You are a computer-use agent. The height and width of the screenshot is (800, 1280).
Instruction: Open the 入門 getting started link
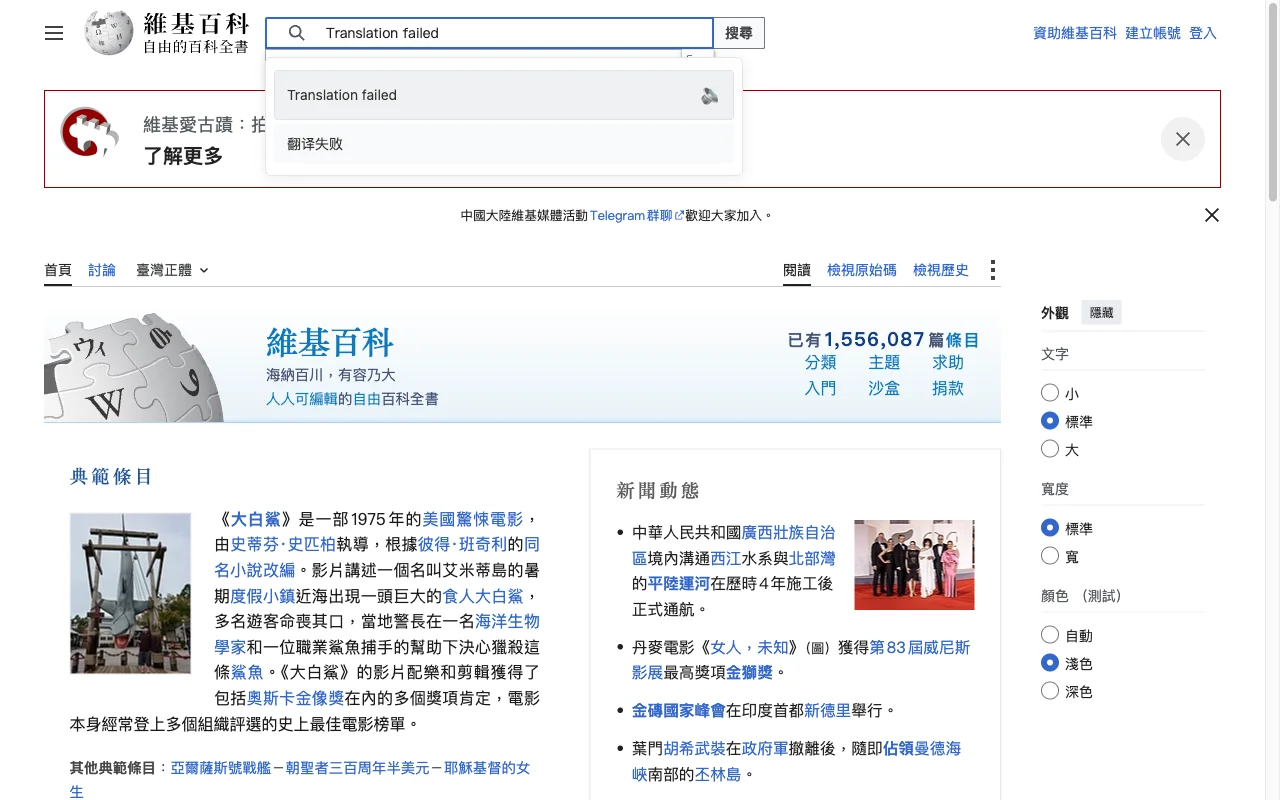pos(820,388)
